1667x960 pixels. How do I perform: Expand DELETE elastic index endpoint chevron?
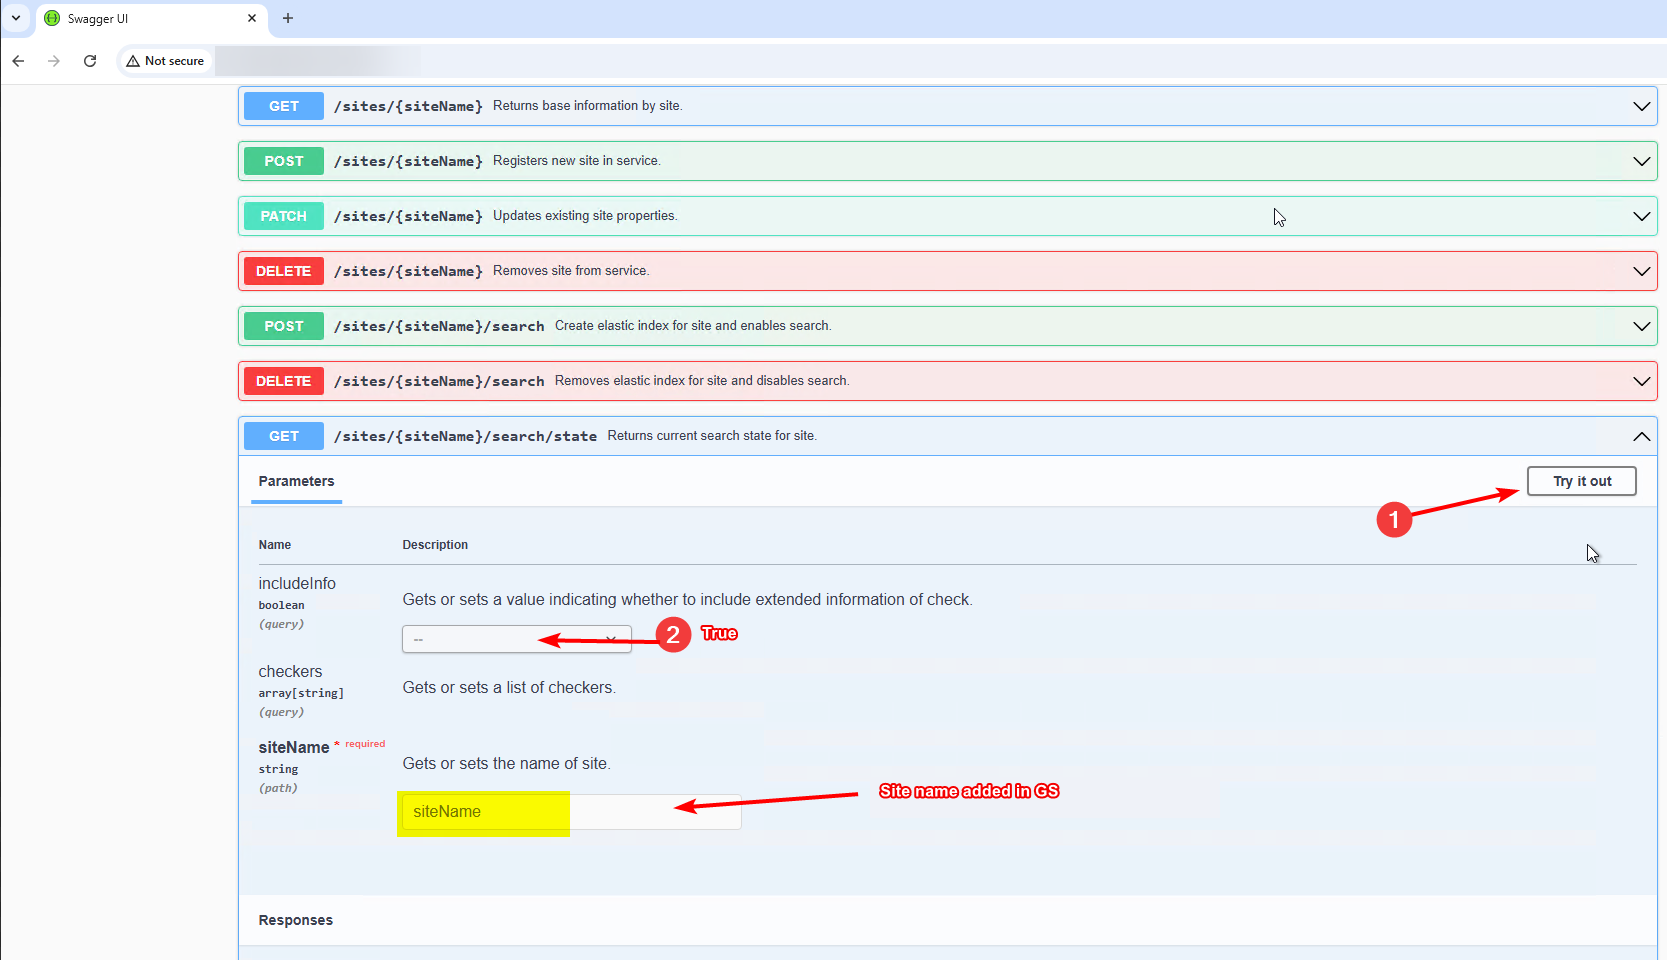point(1641,381)
